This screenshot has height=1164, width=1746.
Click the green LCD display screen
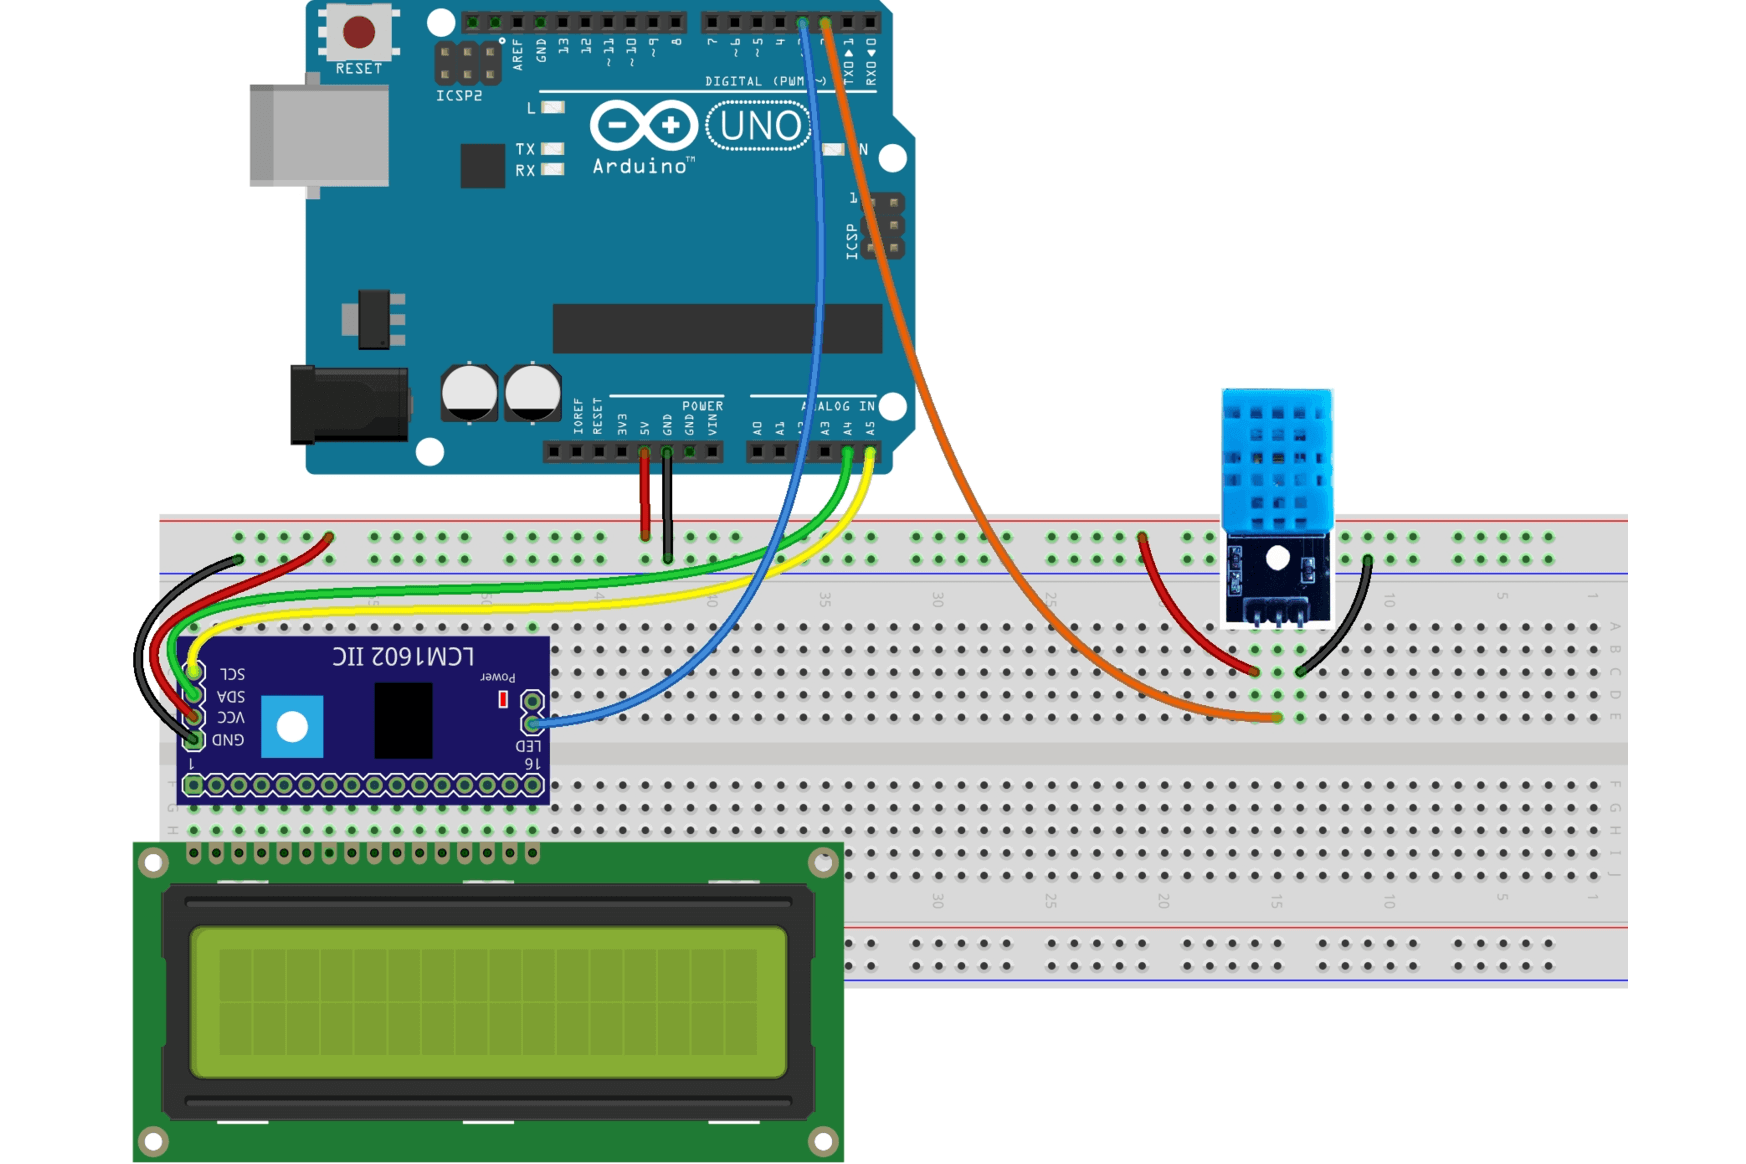488,1002
